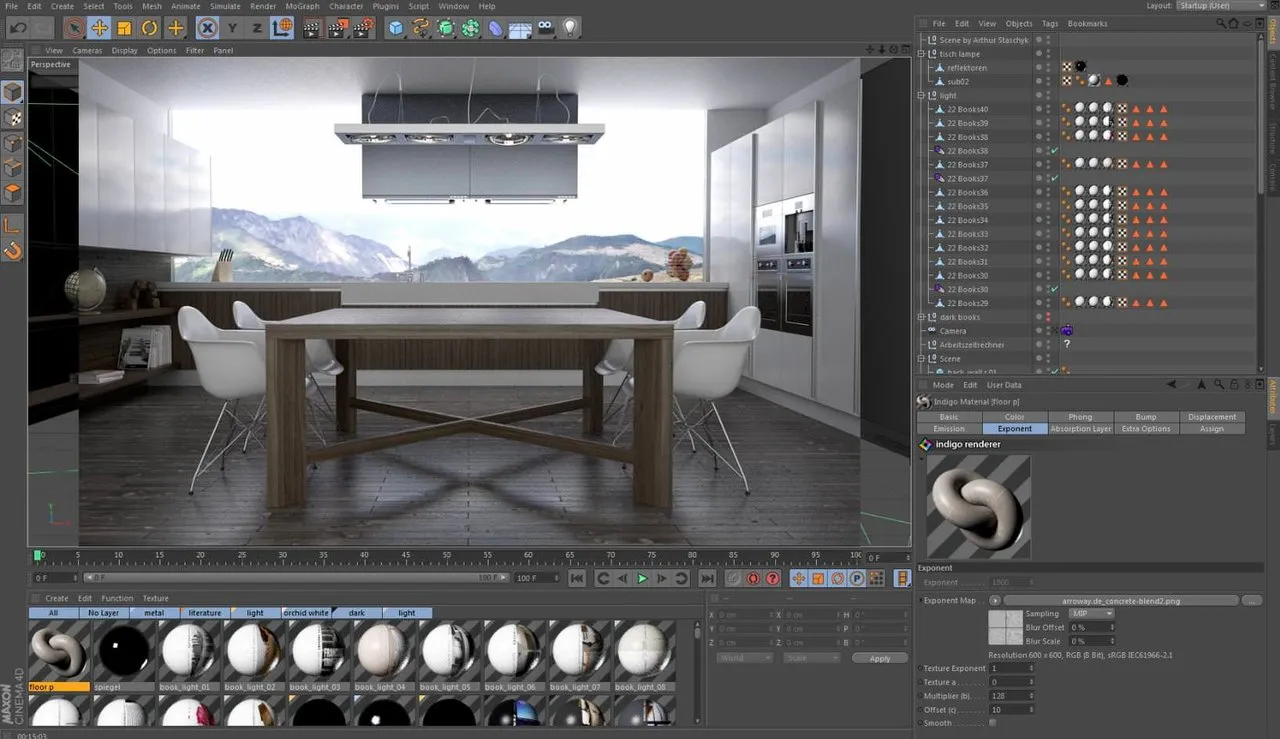This screenshot has height=739, width=1280.
Task: Click the timeline ruler at frame 50
Action: coord(446,555)
